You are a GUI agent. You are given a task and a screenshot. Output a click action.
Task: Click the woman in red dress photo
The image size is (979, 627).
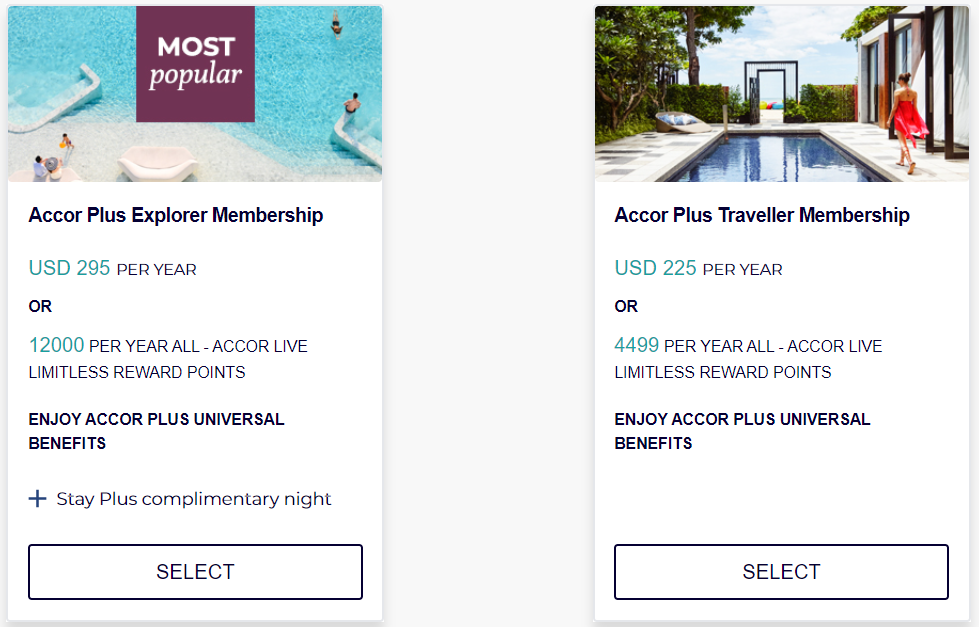[x=907, y=122]
